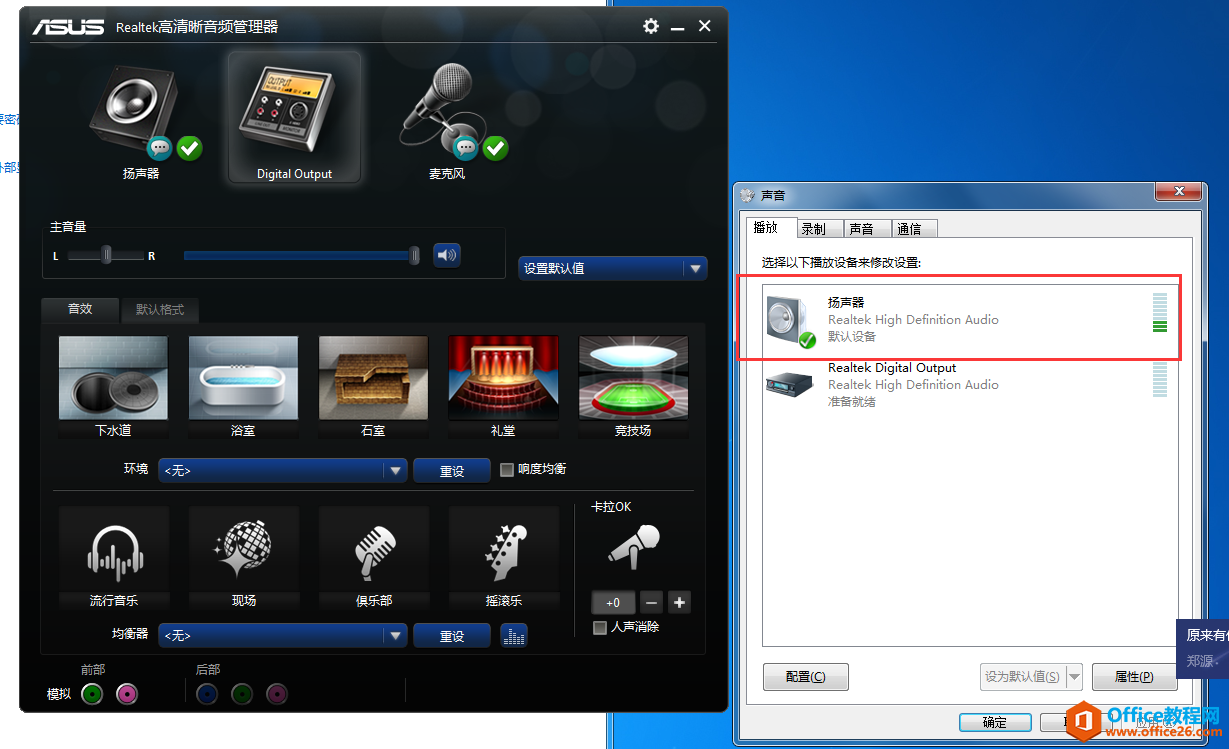Choose the 竞技场 environment effect

633,388
